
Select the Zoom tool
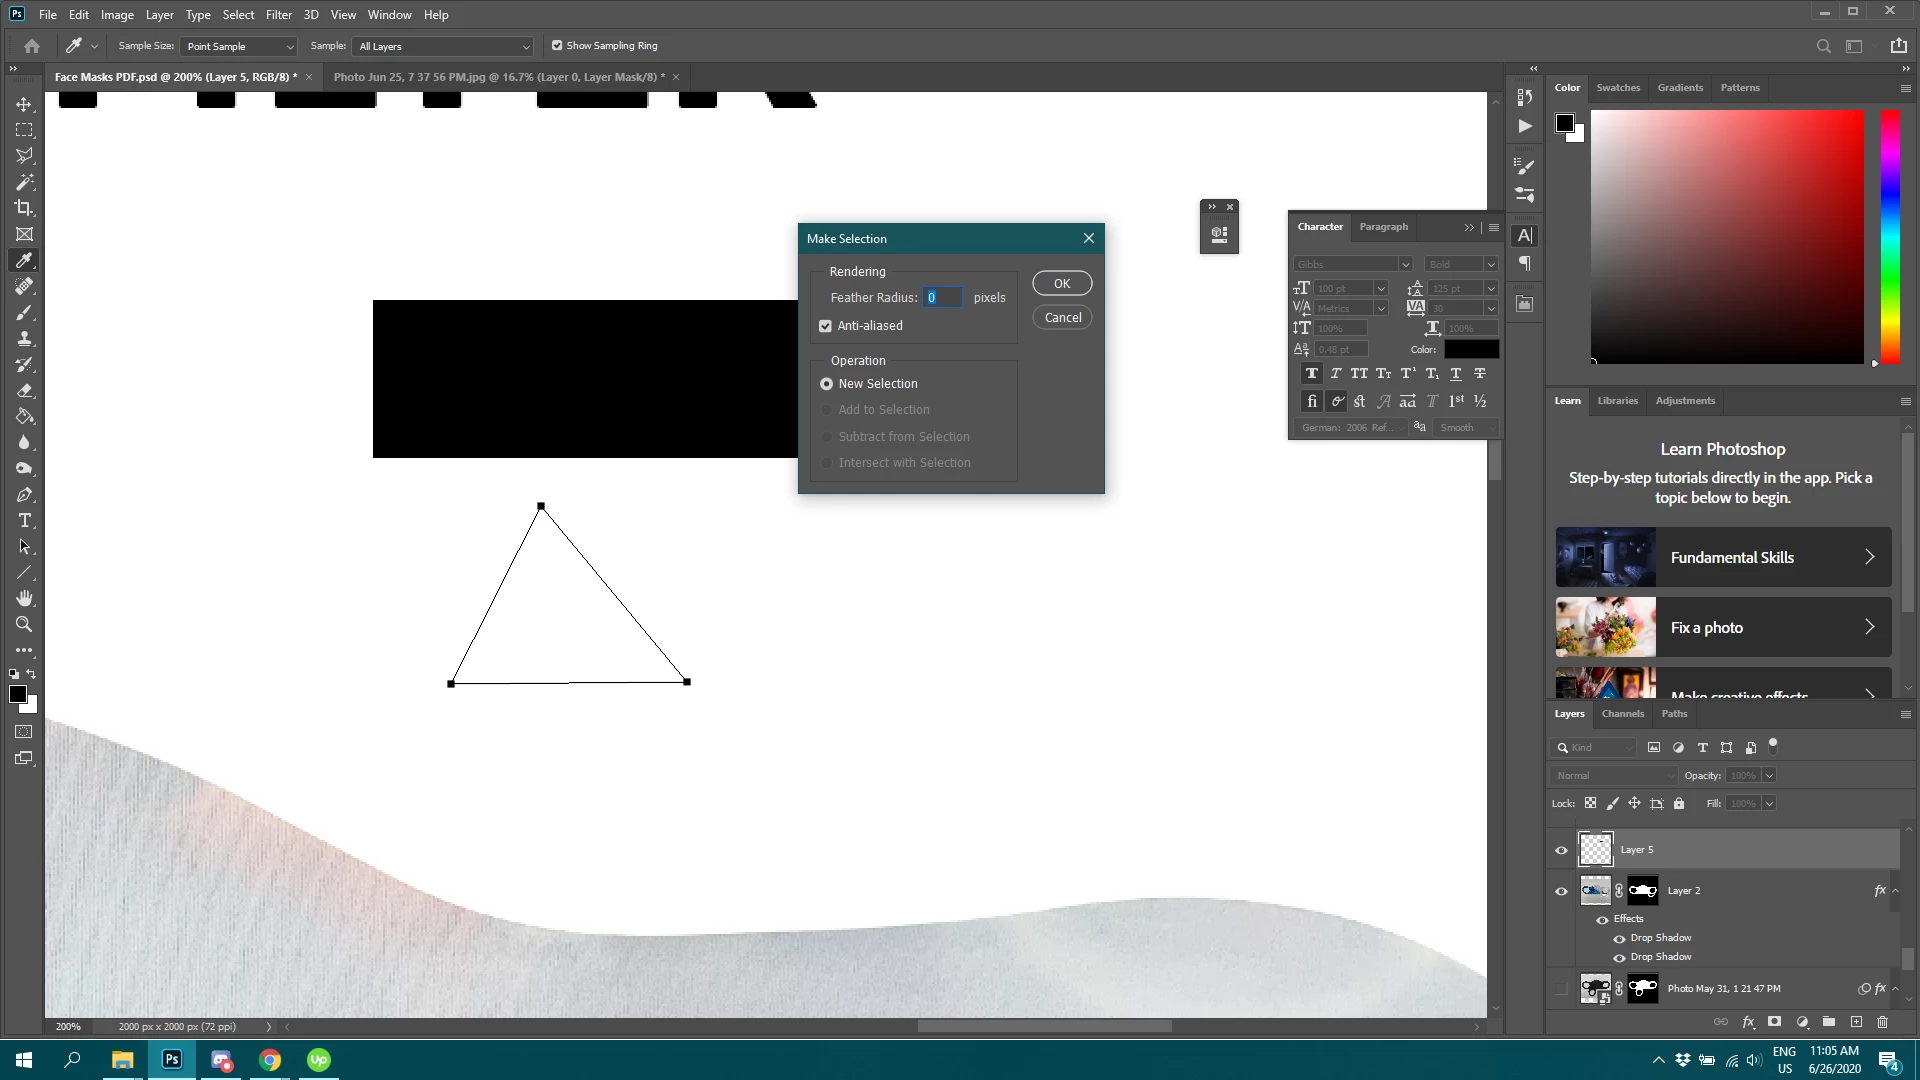tap(24, 624)
